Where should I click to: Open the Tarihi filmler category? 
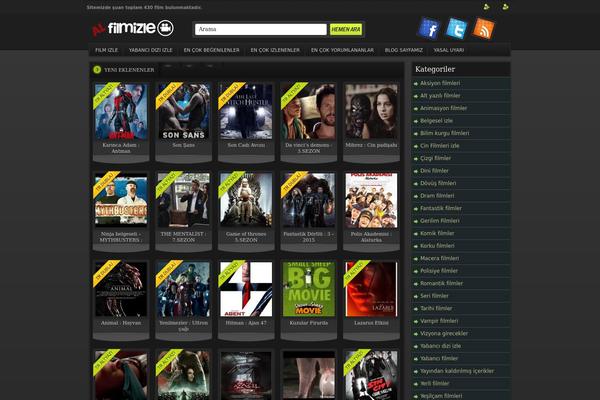(436, 308)
